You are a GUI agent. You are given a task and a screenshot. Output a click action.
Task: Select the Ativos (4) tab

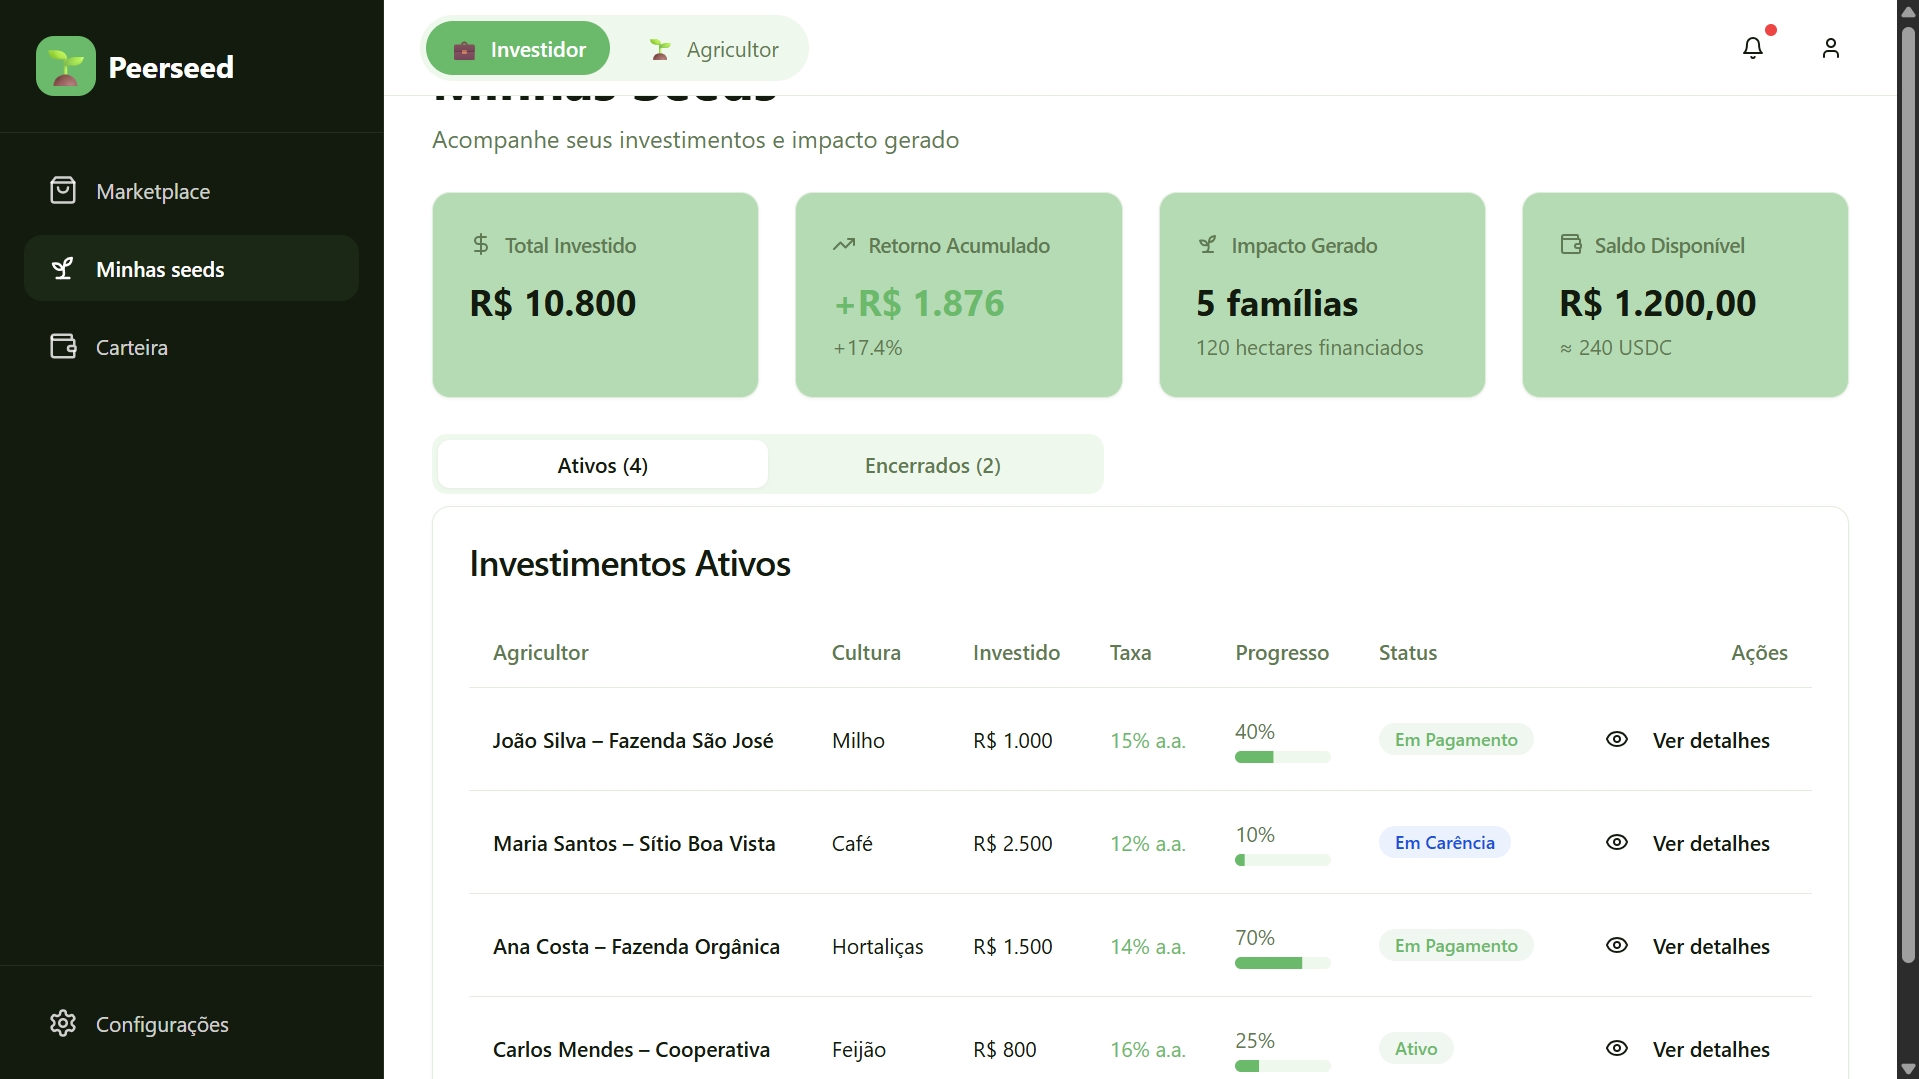pyautogui.click(x=602, y=465)
